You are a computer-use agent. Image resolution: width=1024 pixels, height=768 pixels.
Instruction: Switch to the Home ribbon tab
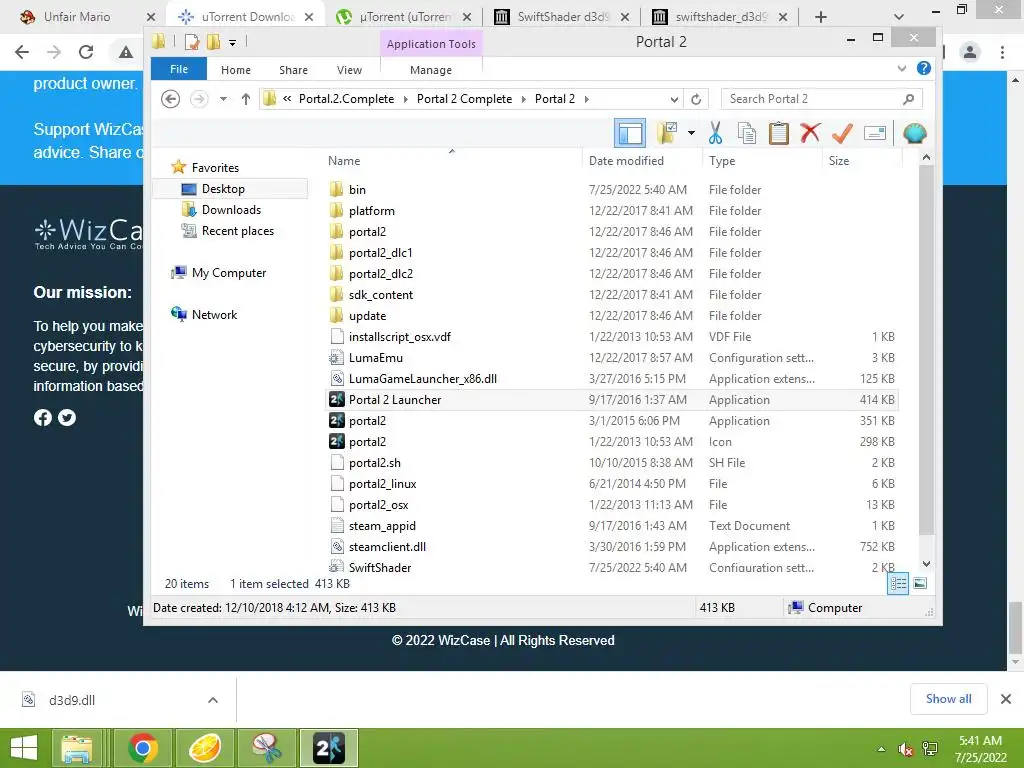point(236,70)
